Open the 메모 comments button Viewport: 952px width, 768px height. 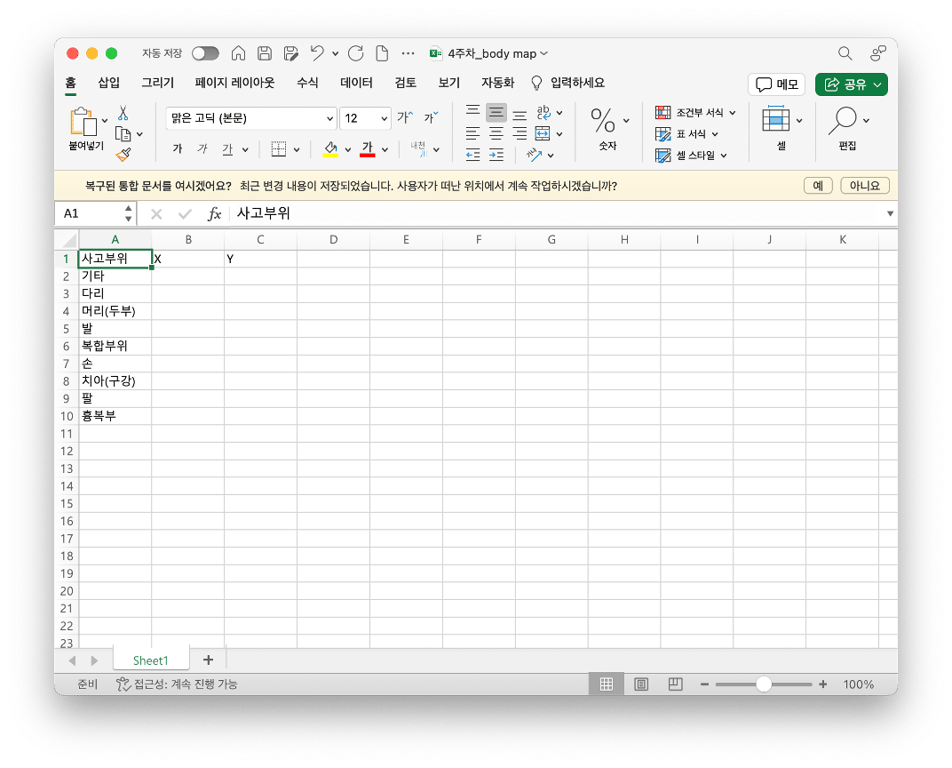[777, 84]
